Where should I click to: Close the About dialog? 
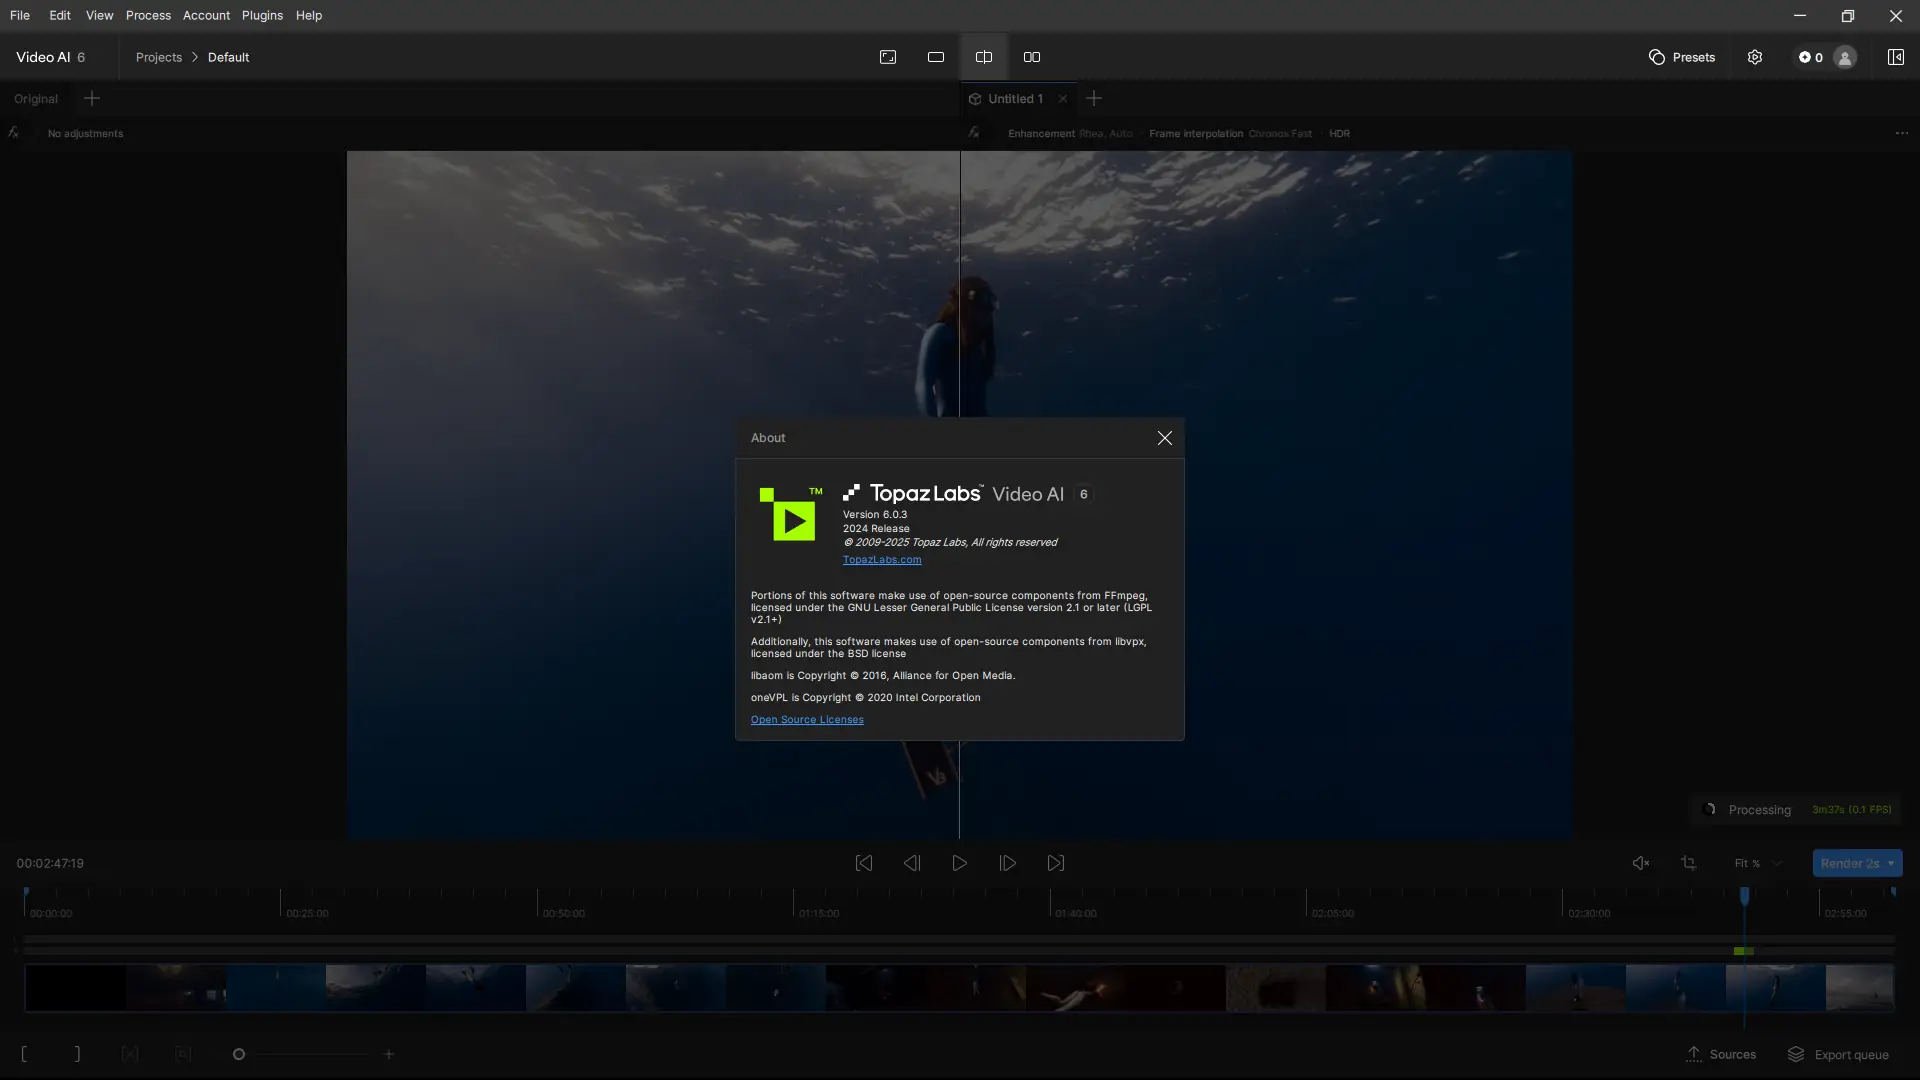click(x=1165, y=438)
